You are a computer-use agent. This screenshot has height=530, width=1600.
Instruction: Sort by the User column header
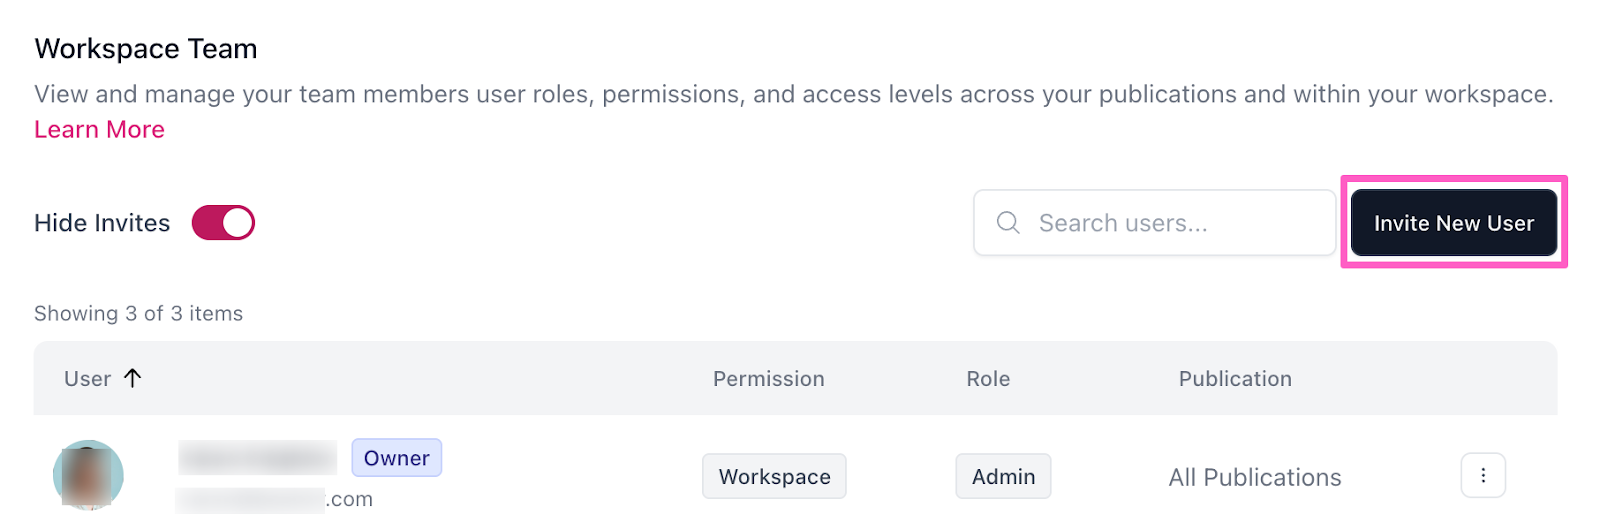click(87, 379)
